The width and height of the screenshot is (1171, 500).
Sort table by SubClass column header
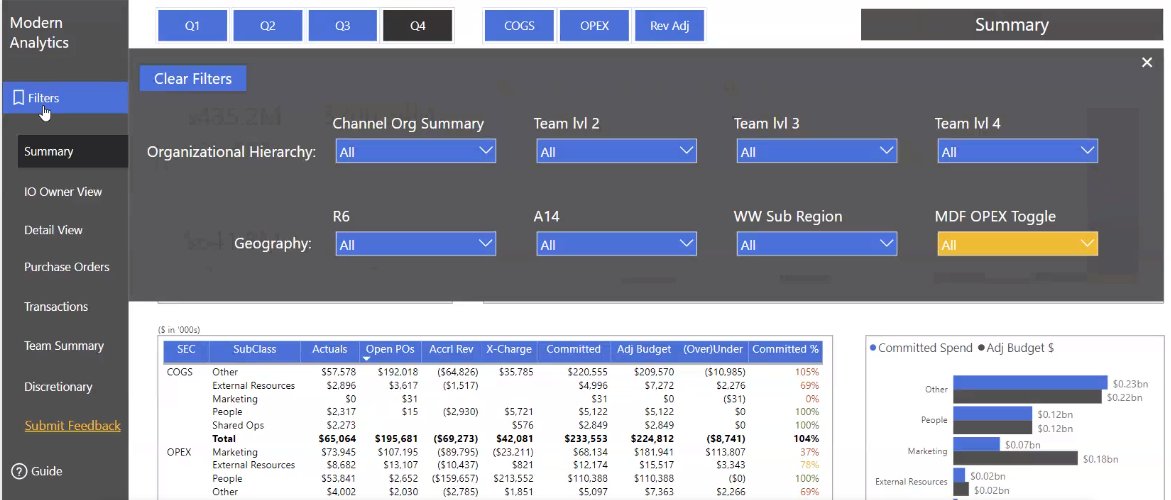pos(255,349)
